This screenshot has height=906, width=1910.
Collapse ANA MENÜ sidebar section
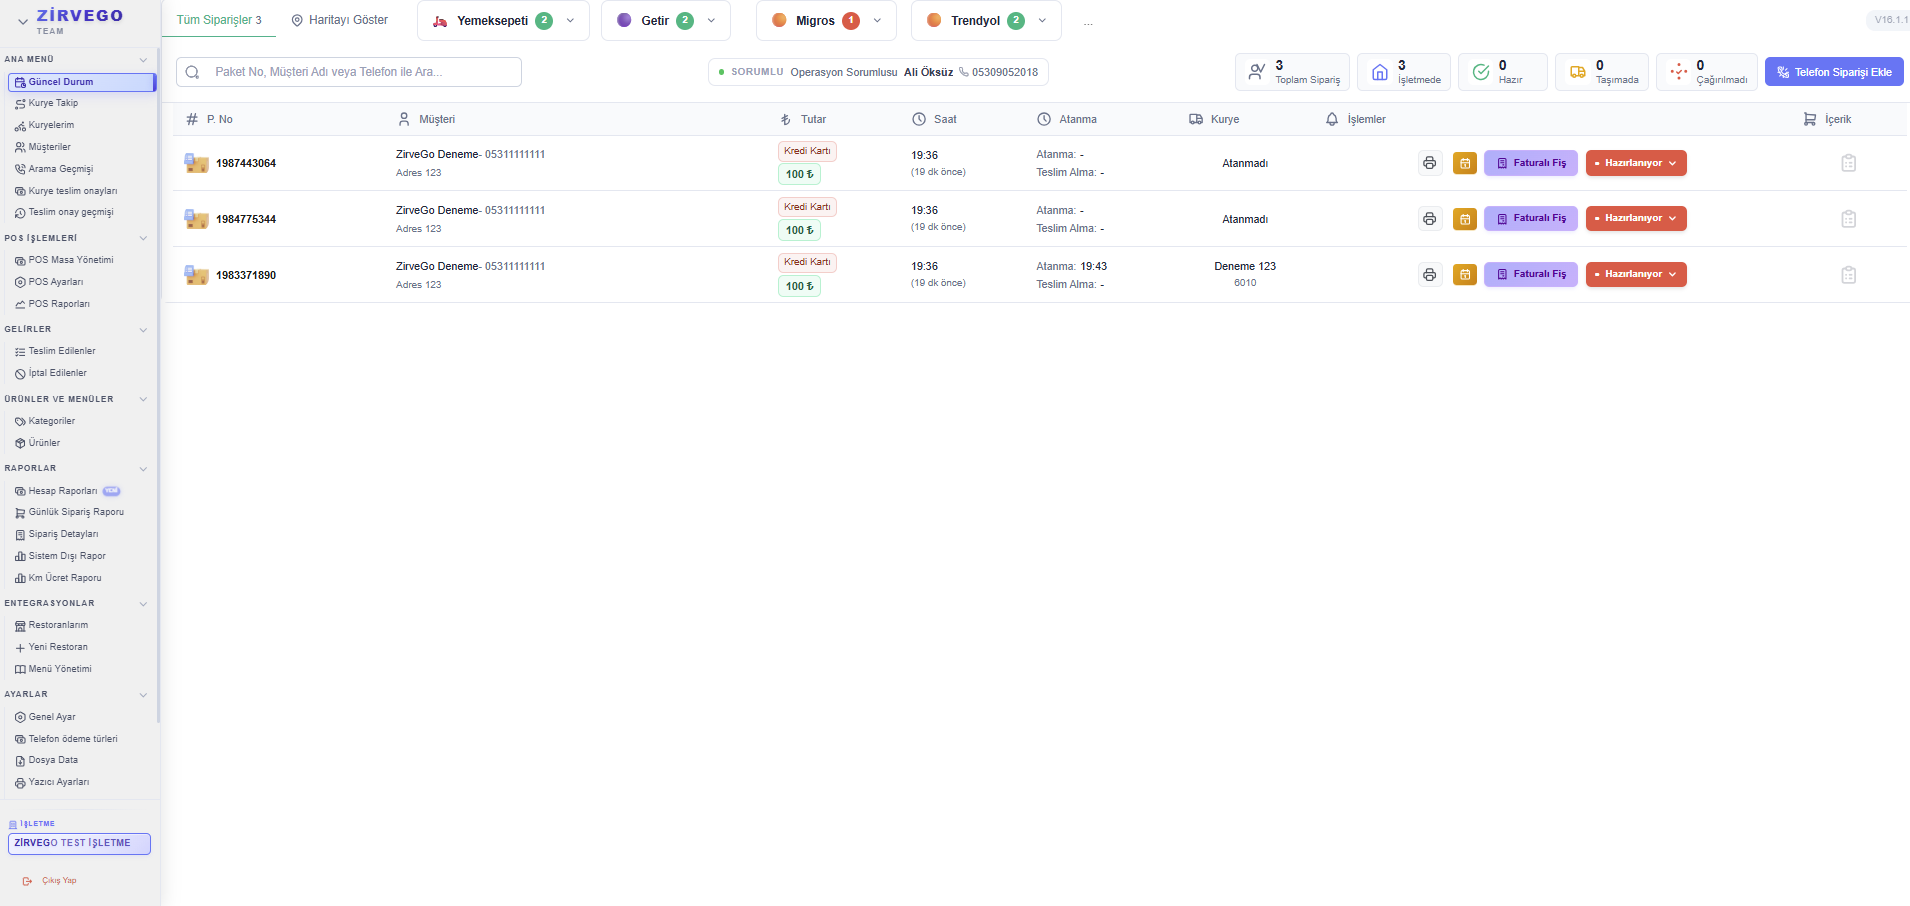(143, 60)
